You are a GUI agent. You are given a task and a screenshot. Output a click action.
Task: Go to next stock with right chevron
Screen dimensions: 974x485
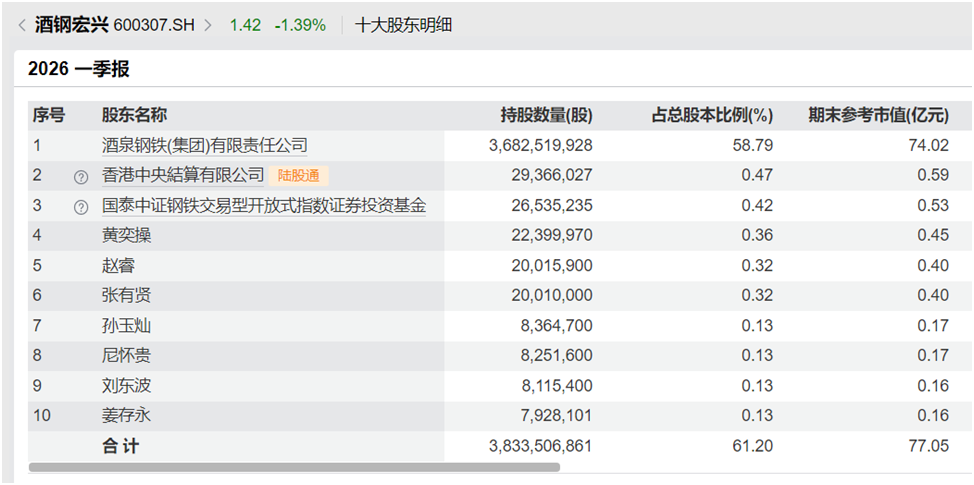pyautogui.click(x=208, y=25)
